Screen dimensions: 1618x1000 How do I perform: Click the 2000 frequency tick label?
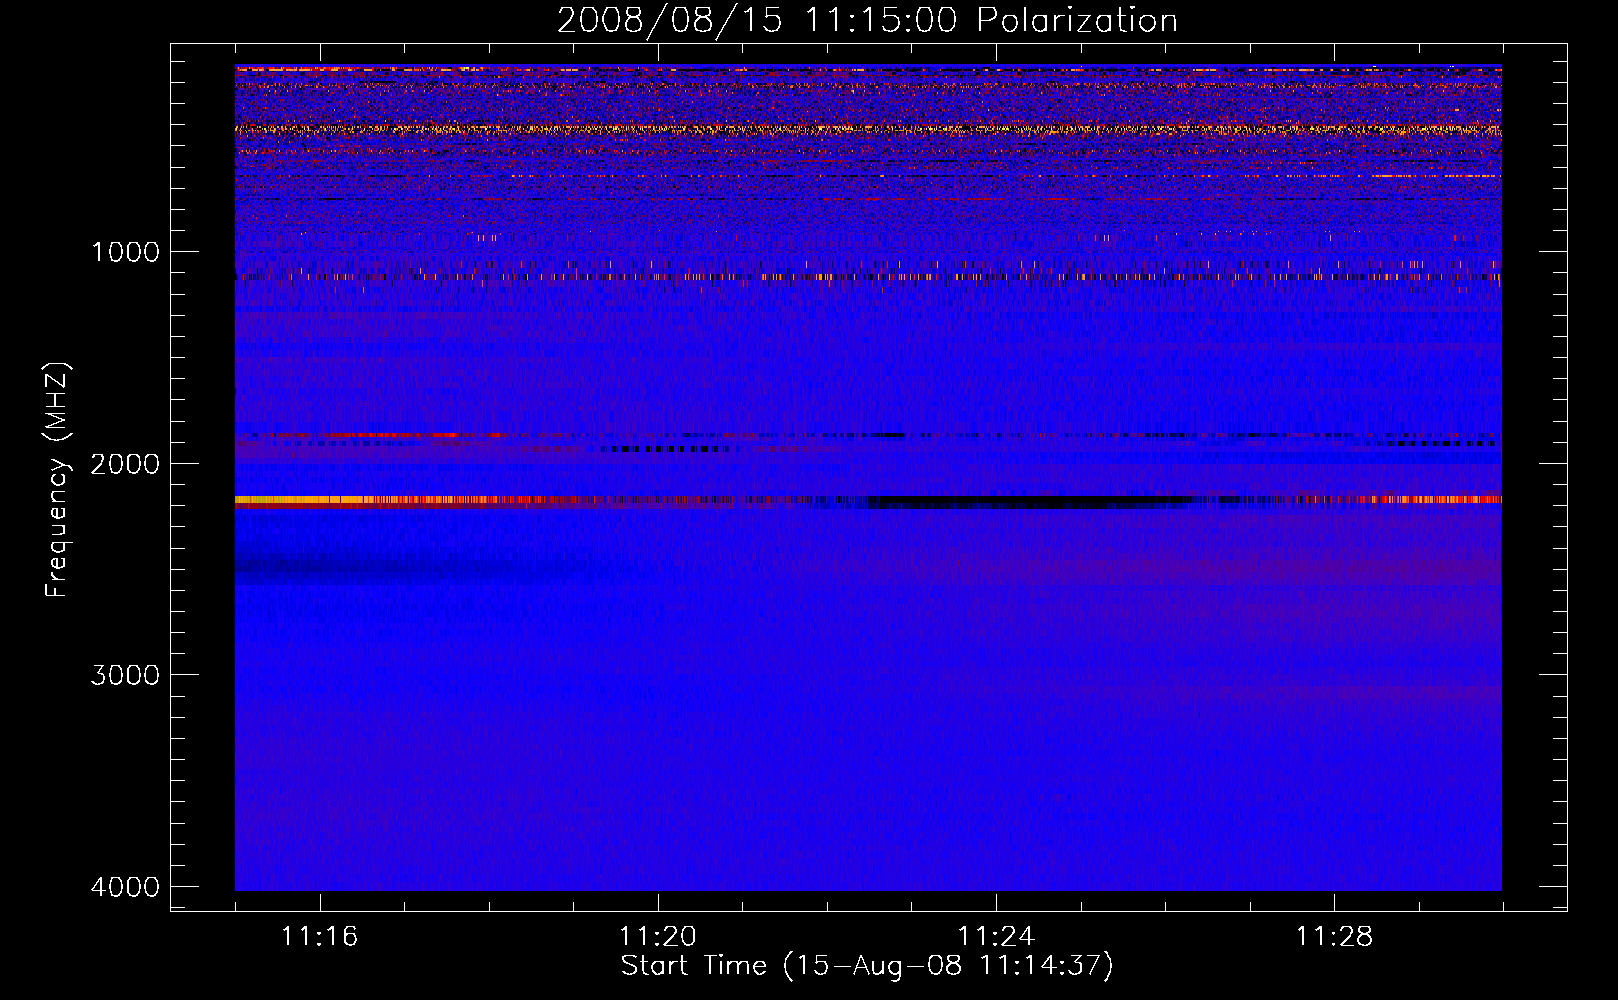[x=125, y=463]
